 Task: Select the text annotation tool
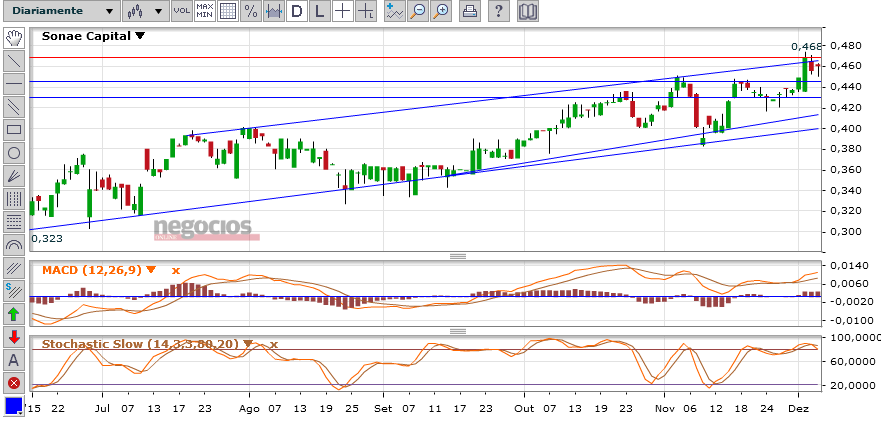point(14,360)
